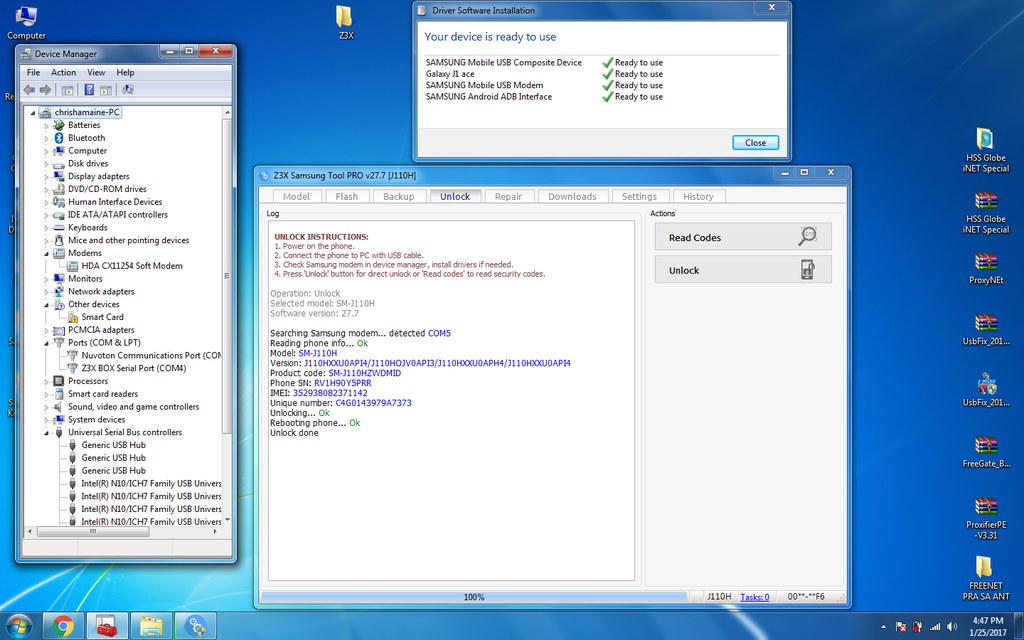Select Z3X BOX Serial Port (COM4)
This screenshot has width=1024, height=640.
point(134,368)
